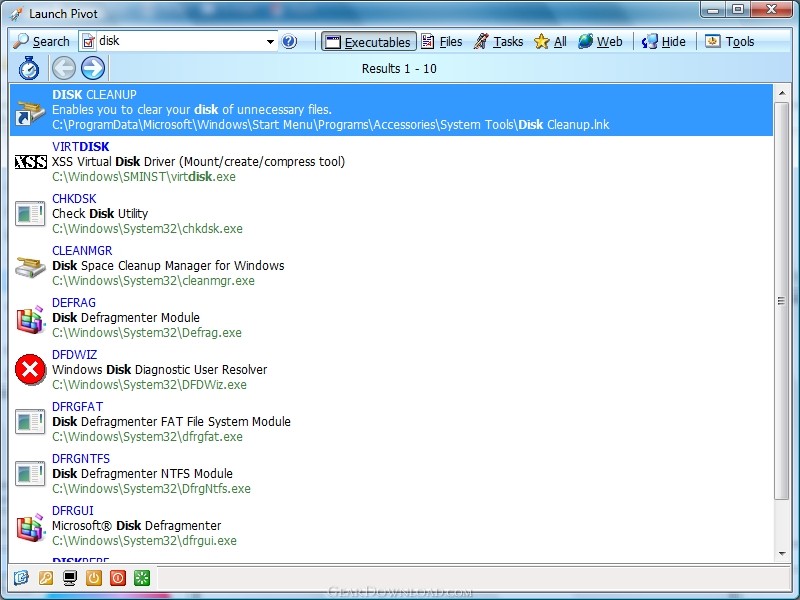Click the Search magnifier button
Viewport: 800px width, 600px height.
click(42, 41)
